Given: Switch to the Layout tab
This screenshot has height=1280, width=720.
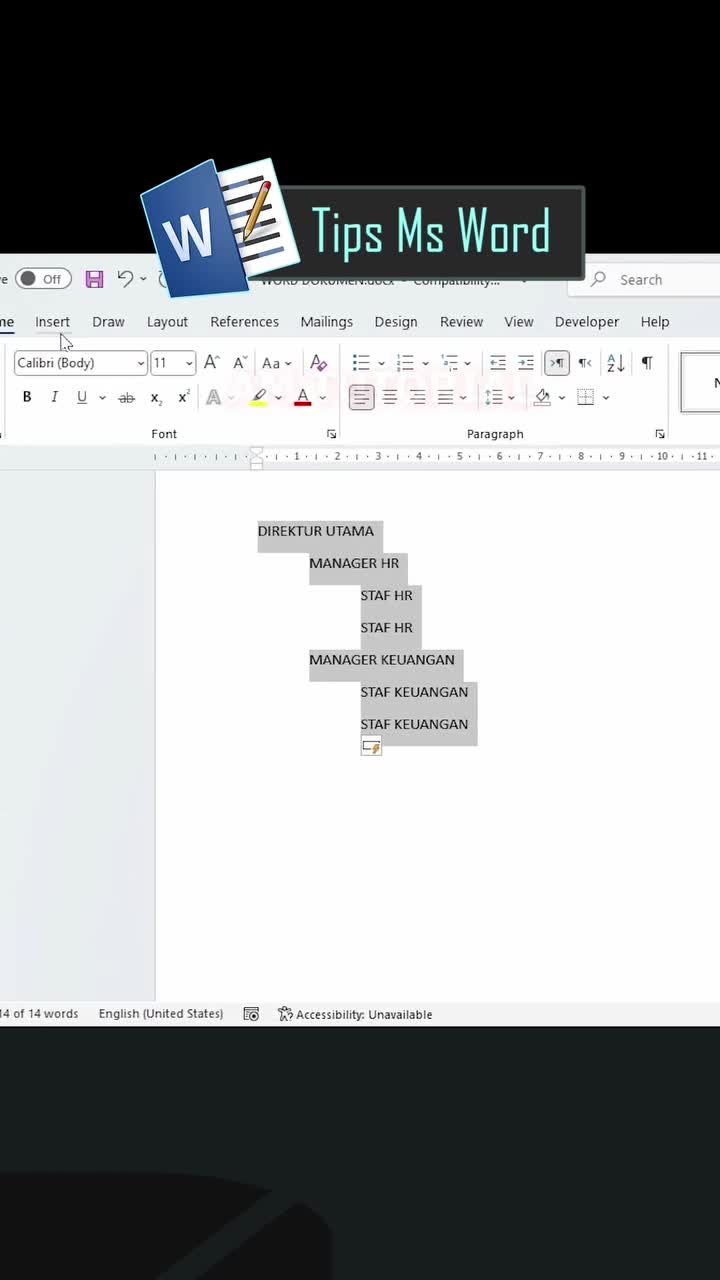Looking at the screenshot, I should coord(167,321).
